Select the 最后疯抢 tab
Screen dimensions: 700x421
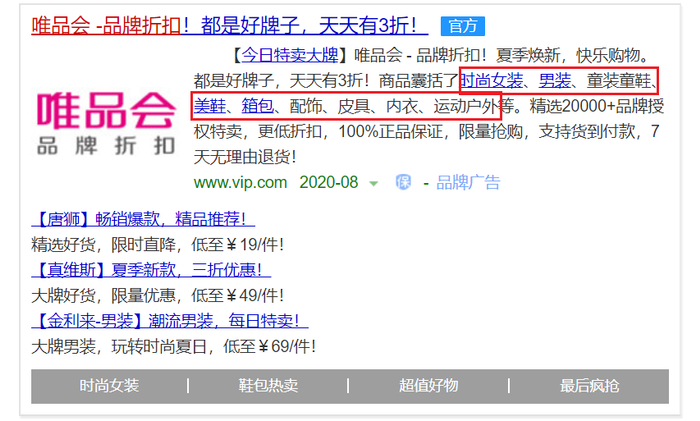[x=590, y=386]
